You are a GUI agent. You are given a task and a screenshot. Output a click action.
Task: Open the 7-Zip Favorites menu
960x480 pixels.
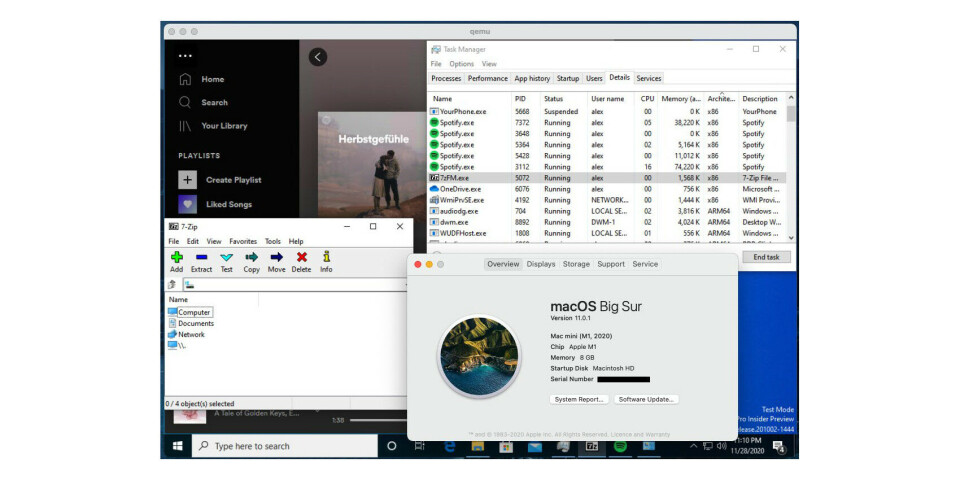tap(243, 241)
